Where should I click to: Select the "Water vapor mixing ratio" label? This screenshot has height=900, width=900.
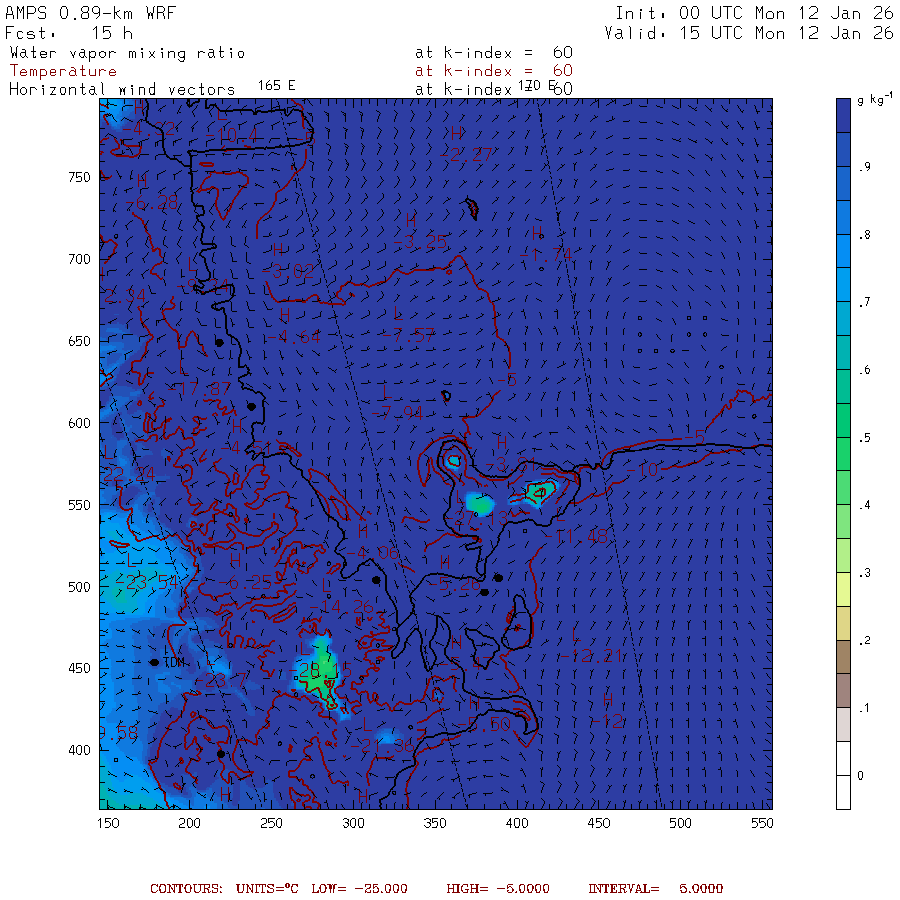click(x=127, y=53)
